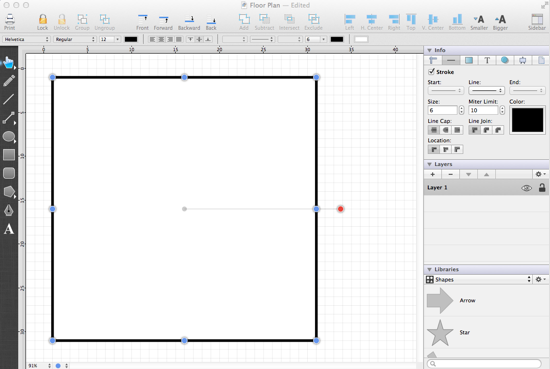Switch to the Fill info tab
The height and width of the screenshot is (369, 550).
click(x=469, y=61)
